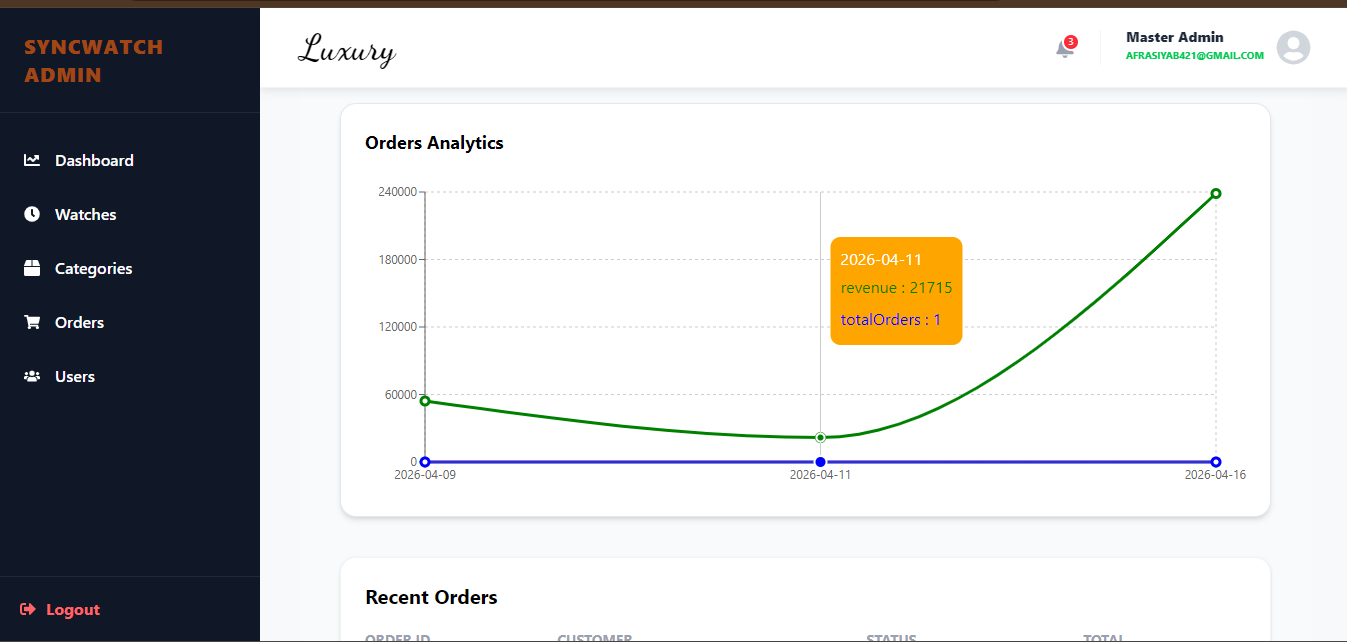Screen dimensions: 1347x642
Task: Click the Orders shopping cart icon
Action: click(32, 322)
